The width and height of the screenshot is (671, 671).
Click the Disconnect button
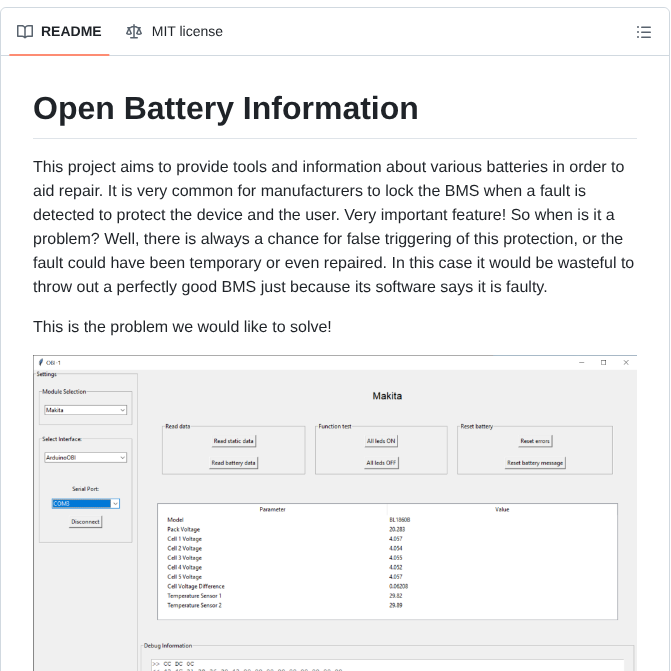point(86,522)
